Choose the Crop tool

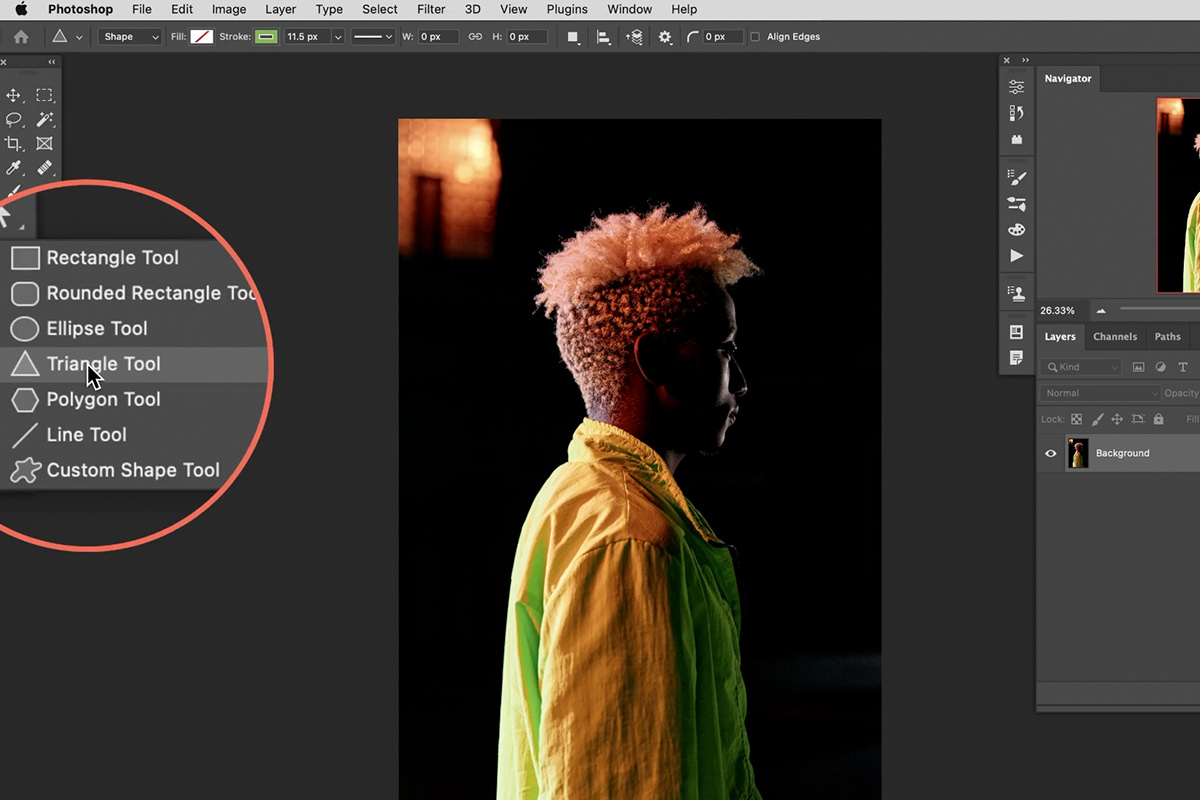click(14, 144)
